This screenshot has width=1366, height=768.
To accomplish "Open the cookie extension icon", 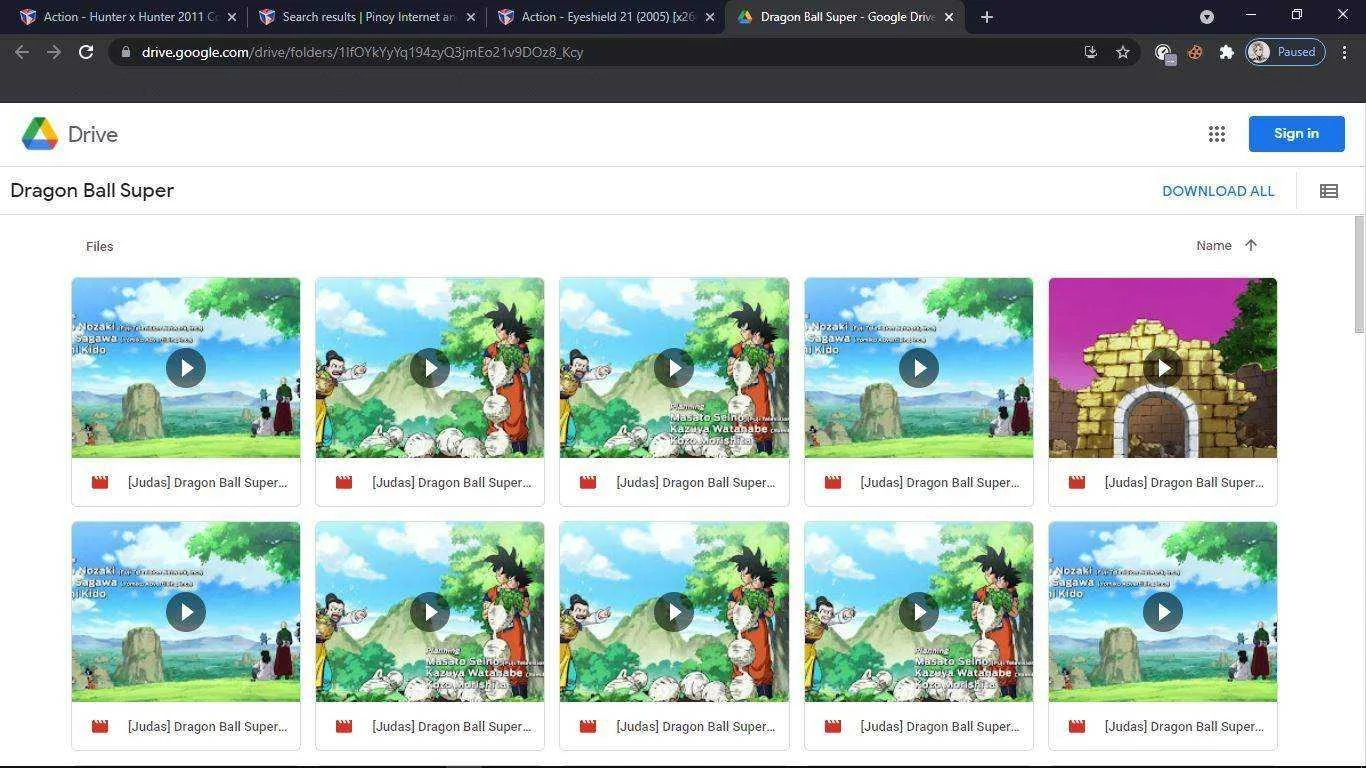I will [x=1195, y=52].
